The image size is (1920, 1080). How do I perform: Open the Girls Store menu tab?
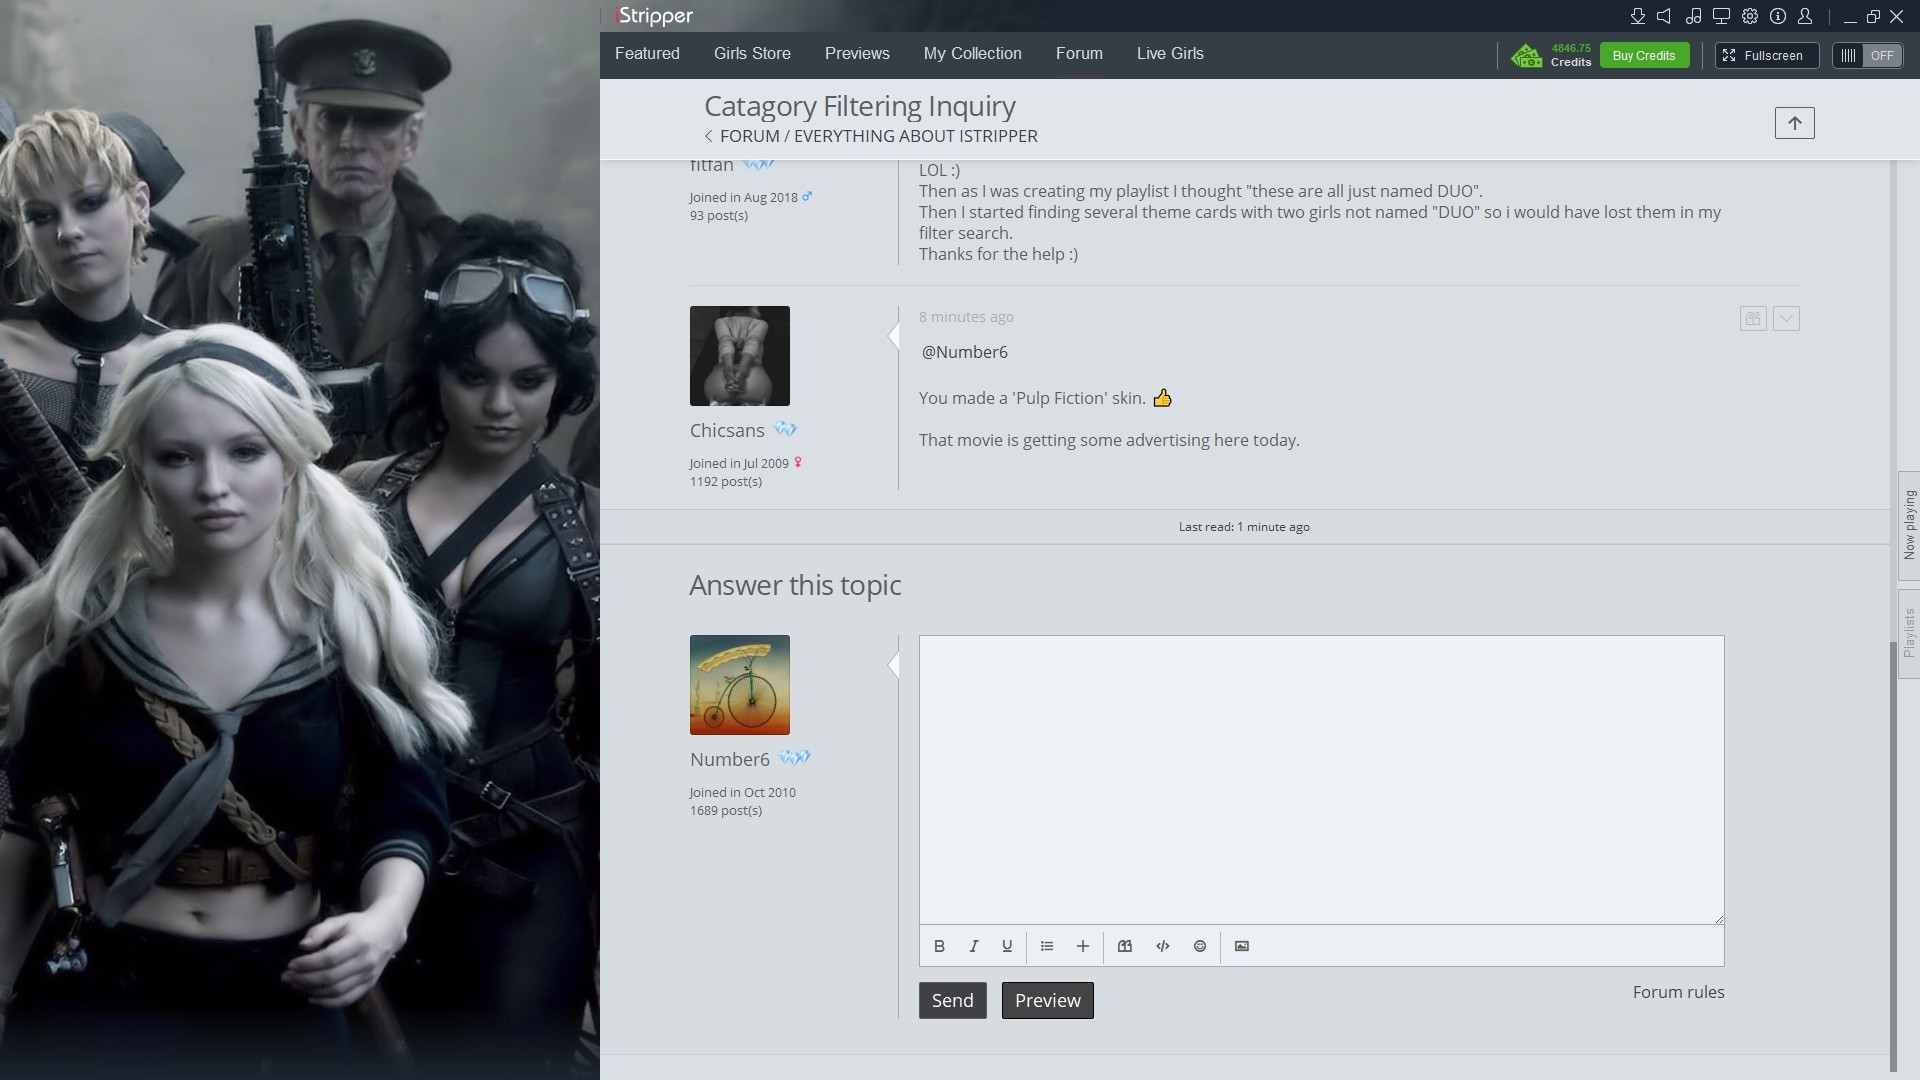752,54
